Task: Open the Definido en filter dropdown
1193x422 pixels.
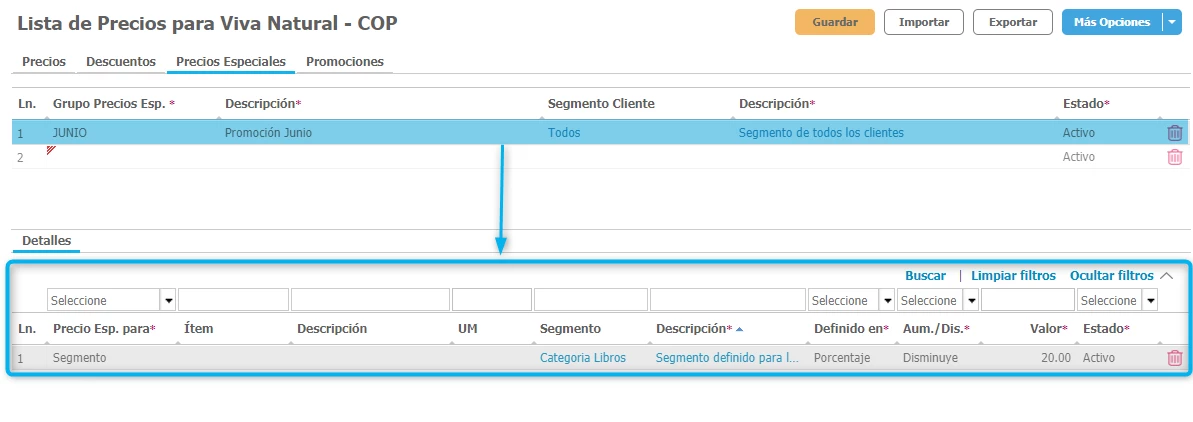Action: click(x=886, y=300)
